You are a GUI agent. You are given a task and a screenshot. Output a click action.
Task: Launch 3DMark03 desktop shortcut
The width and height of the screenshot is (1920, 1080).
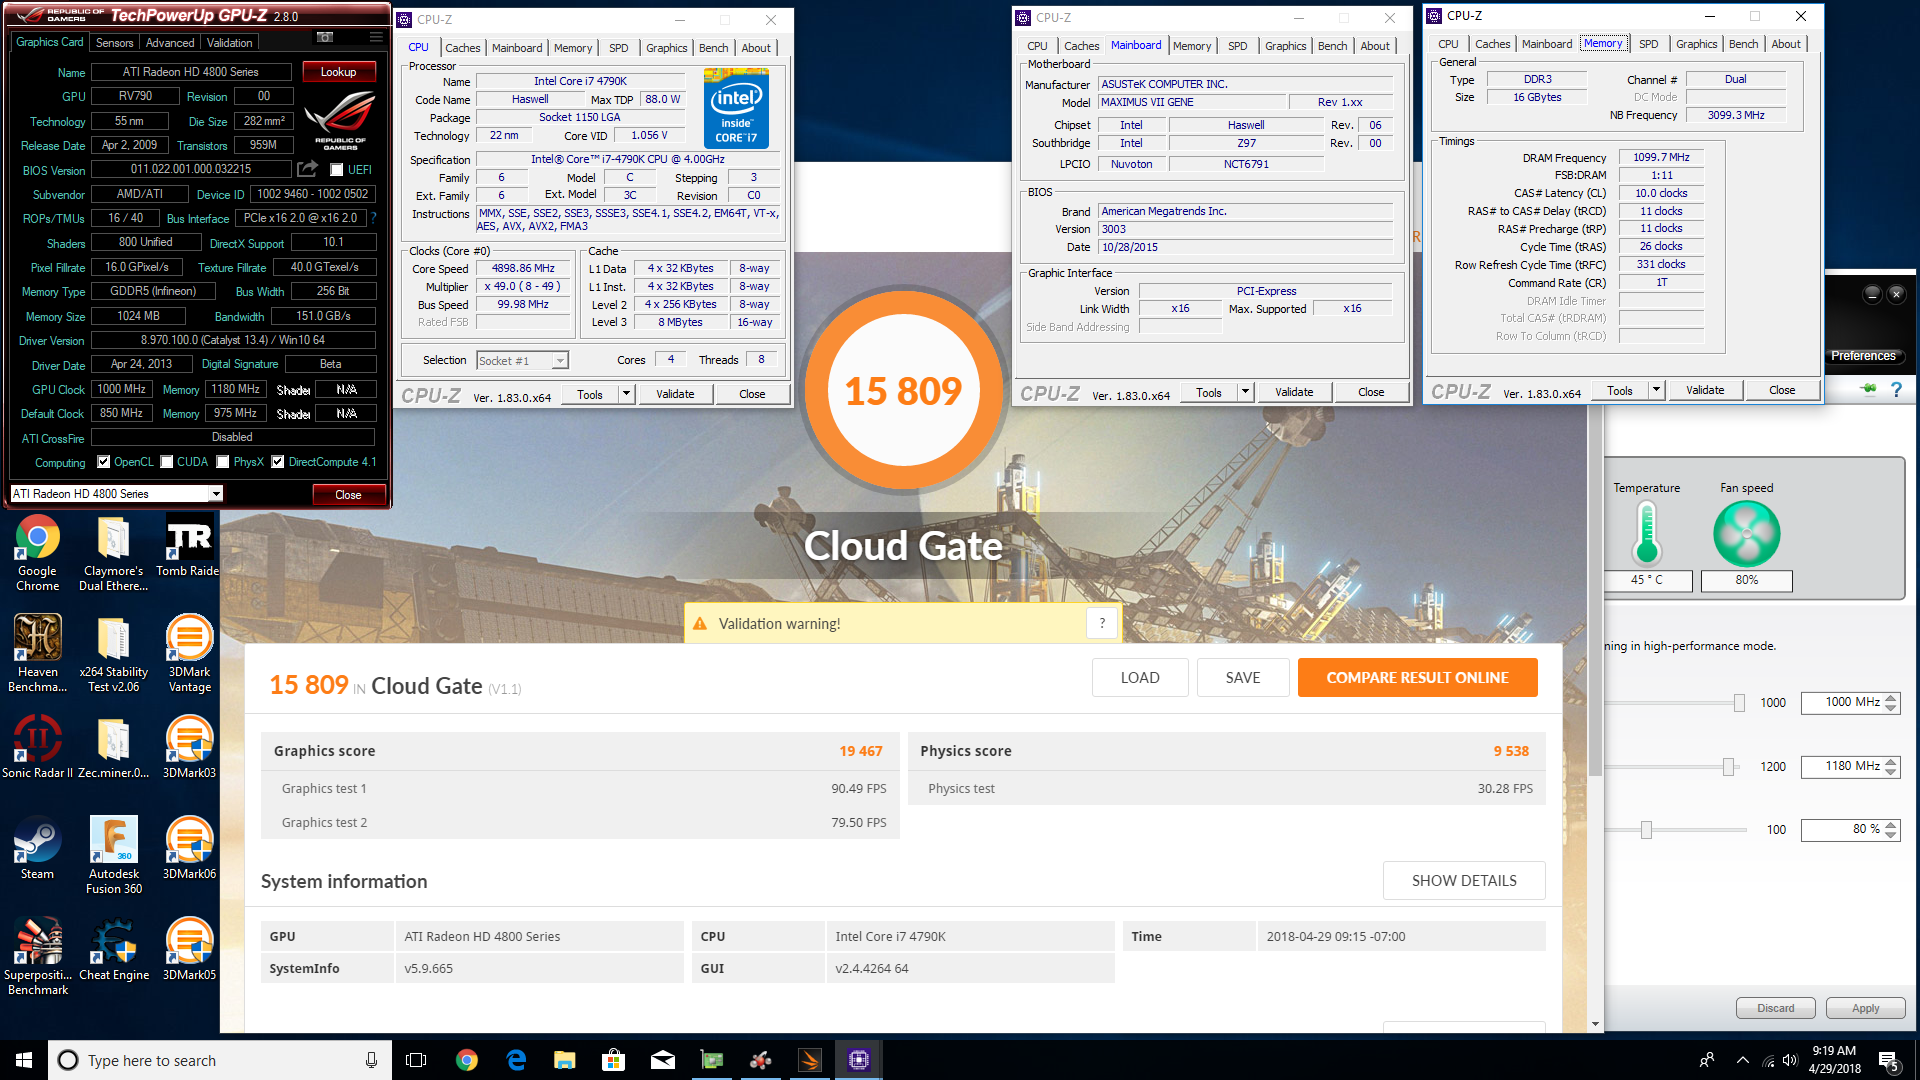click(x=189, y=747)
